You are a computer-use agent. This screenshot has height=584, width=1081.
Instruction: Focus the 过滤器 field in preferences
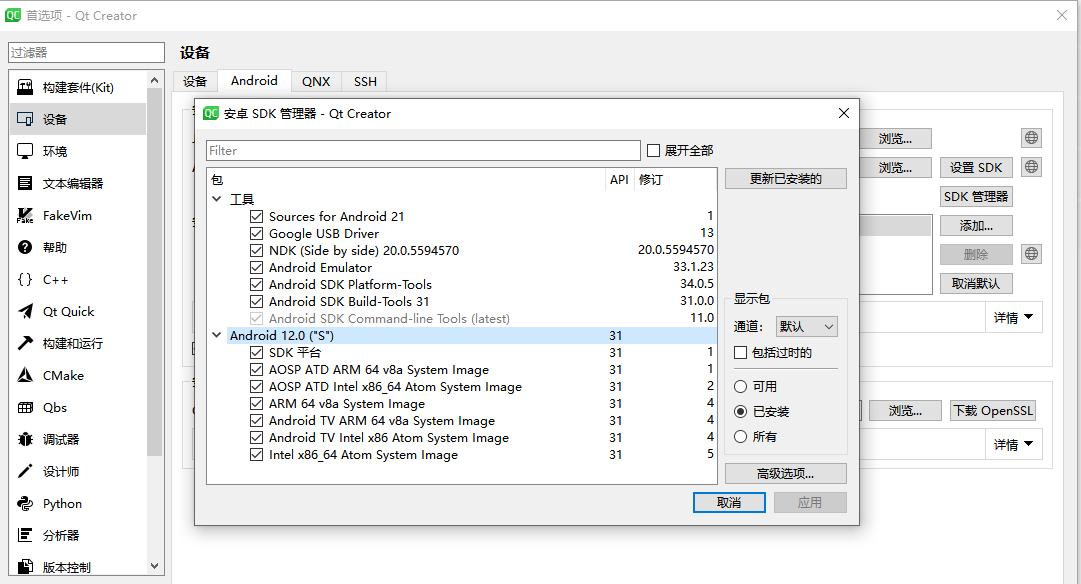86,52
